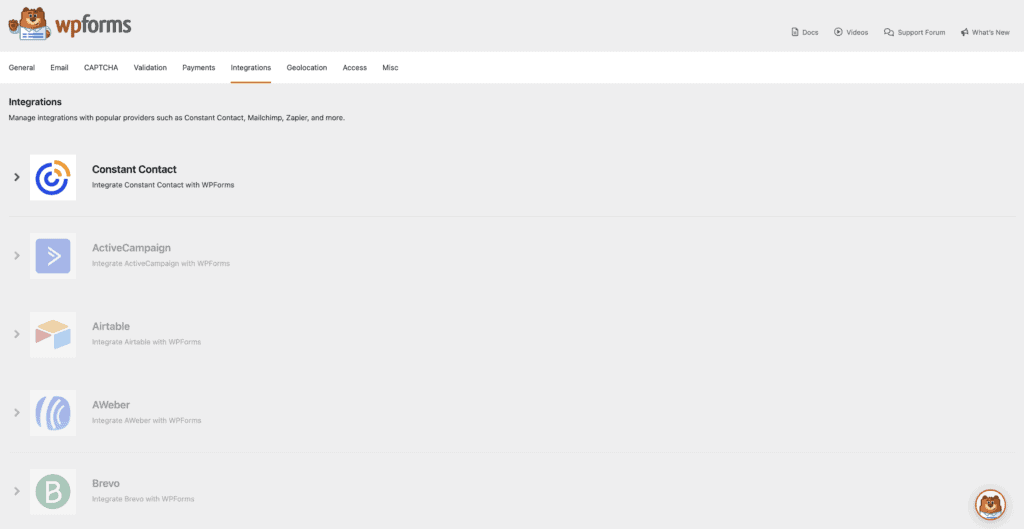Click the Constant Contact title

[x=134, y=169]
